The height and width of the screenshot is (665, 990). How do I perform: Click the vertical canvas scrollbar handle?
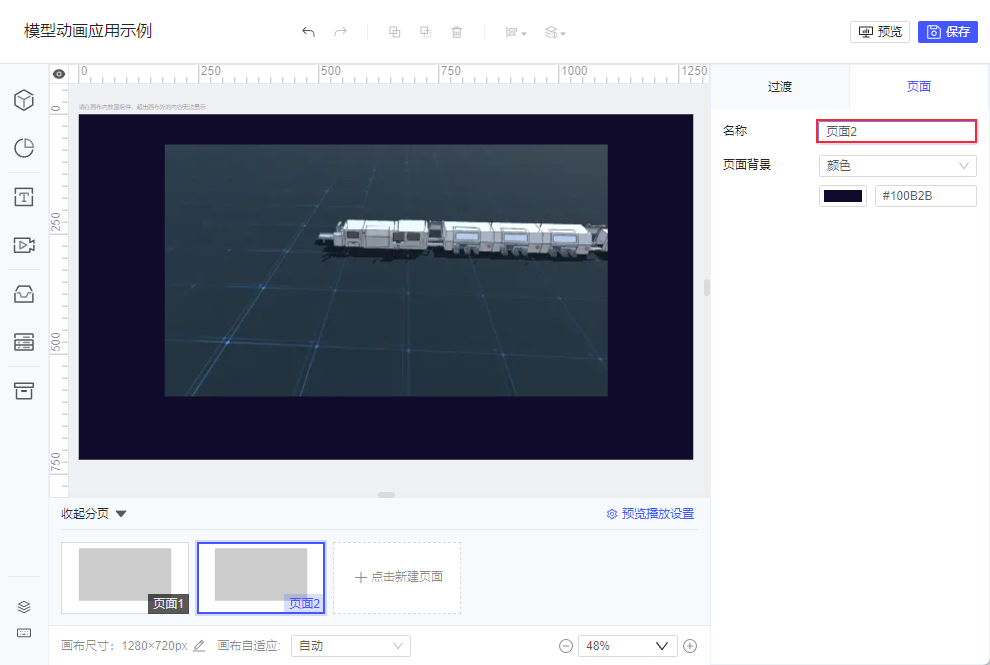tap(707, 287)
